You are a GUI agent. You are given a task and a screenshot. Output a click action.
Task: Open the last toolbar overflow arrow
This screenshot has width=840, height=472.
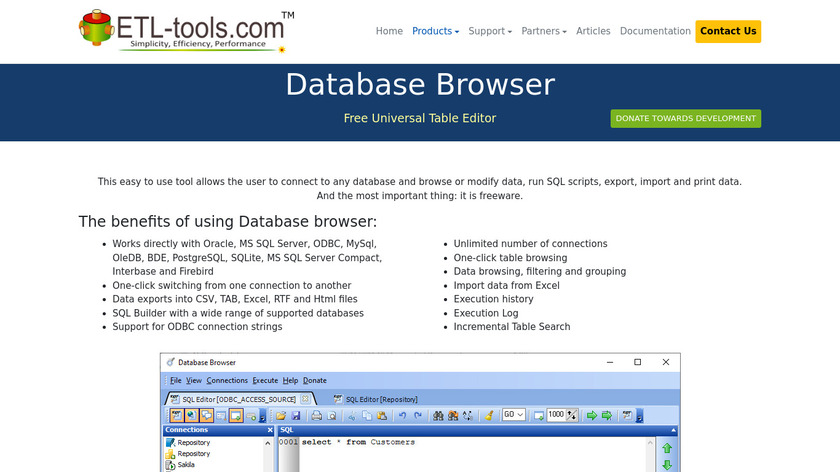639,416
